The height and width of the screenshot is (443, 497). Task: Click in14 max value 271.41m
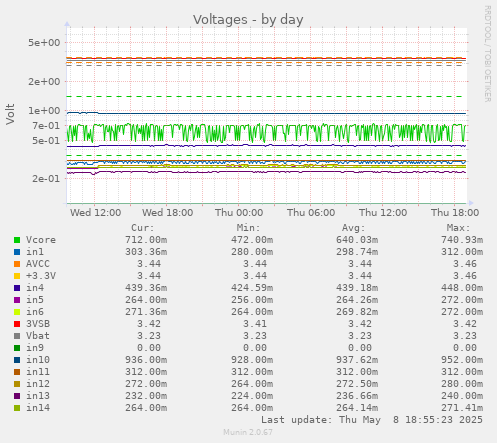tap(462, 408)
